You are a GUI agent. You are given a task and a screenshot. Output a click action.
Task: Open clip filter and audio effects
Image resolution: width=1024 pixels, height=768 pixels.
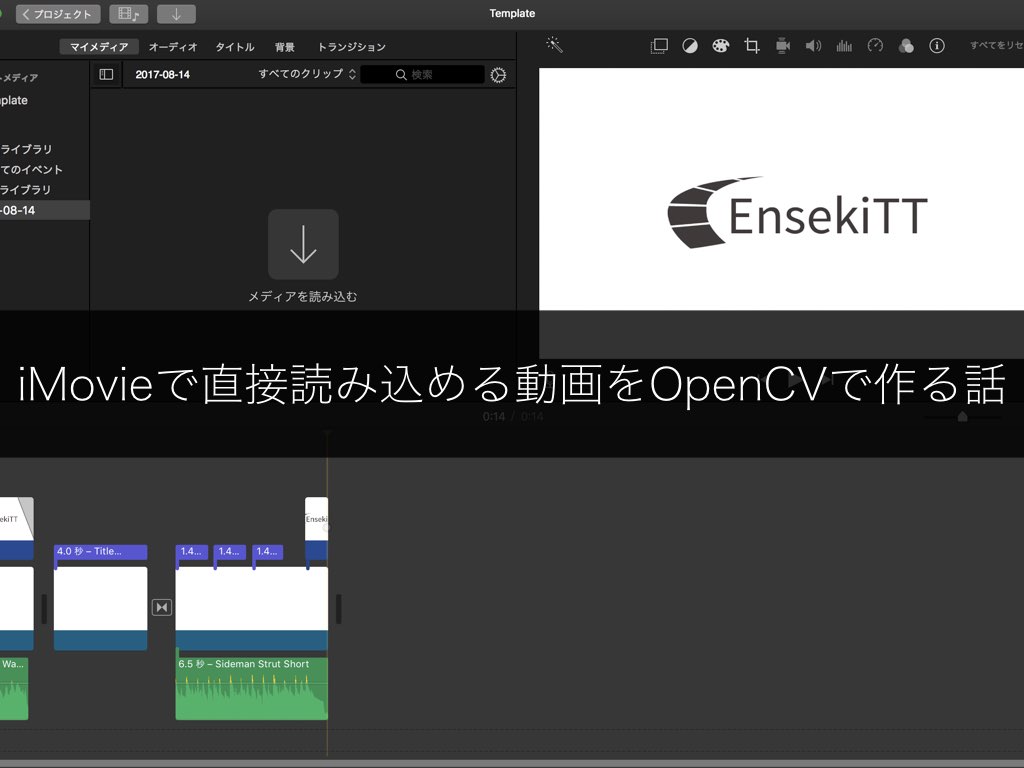[906, 46]
